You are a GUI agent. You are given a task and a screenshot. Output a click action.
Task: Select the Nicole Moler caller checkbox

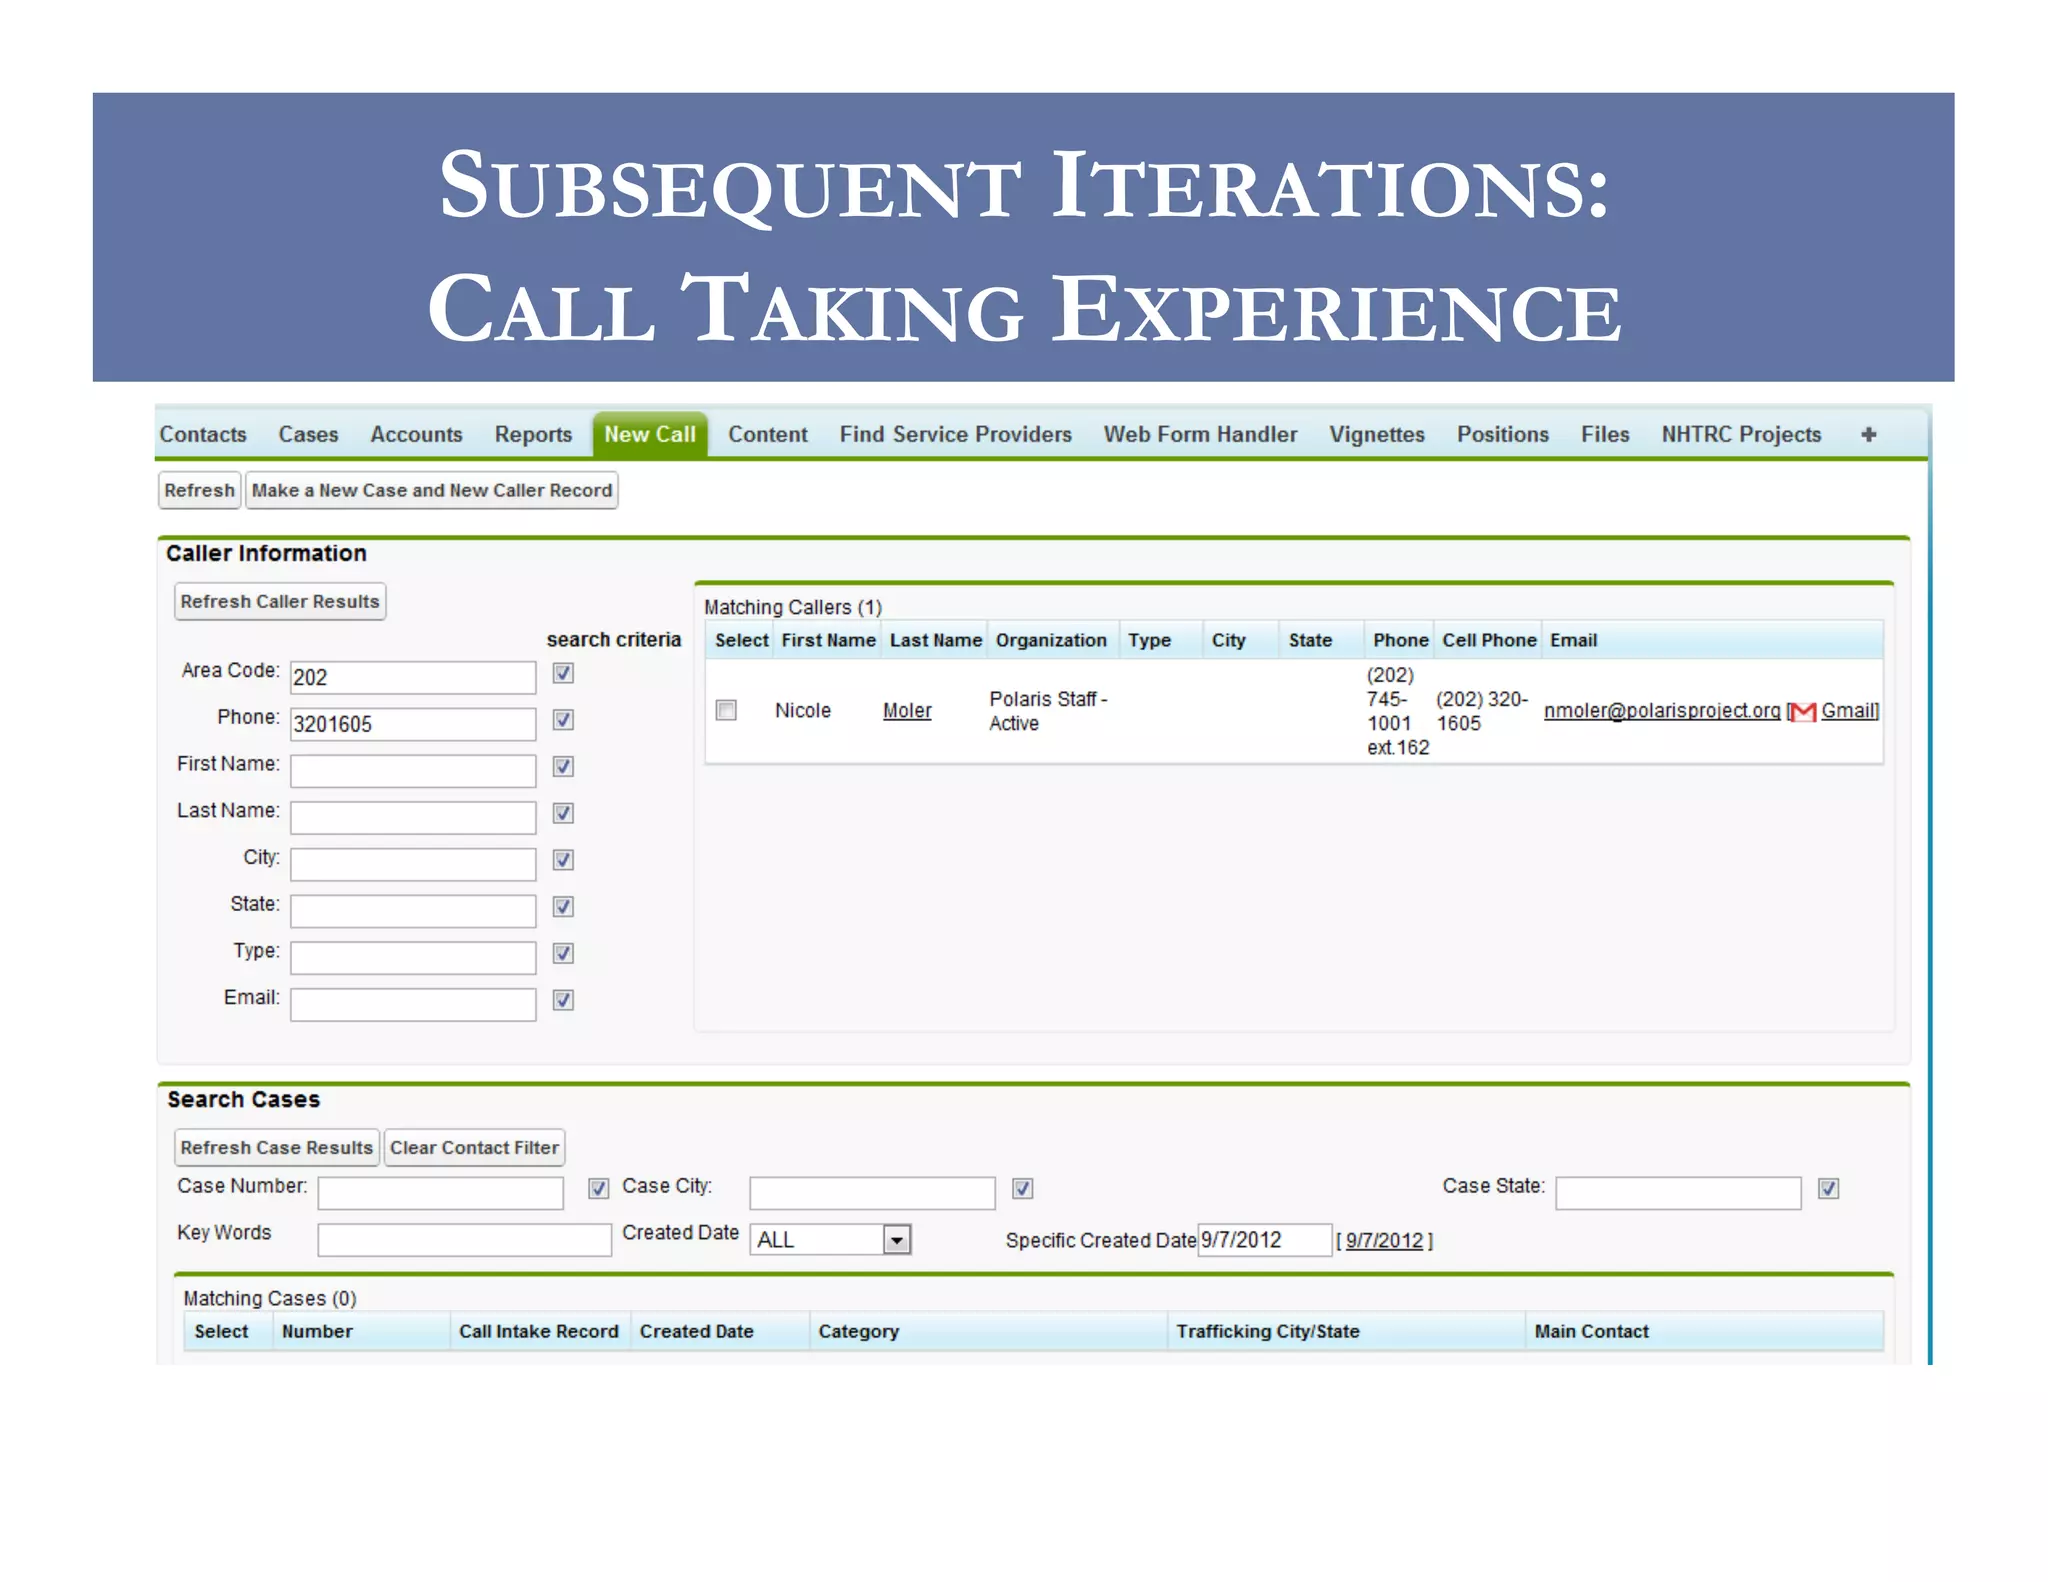(727, 710)
